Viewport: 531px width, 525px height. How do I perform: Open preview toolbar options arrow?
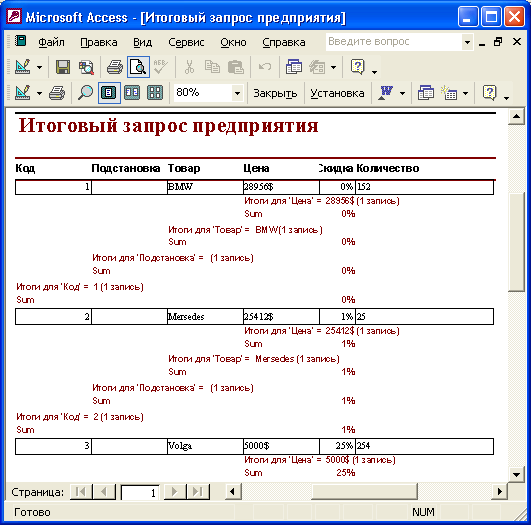point(506,98)
